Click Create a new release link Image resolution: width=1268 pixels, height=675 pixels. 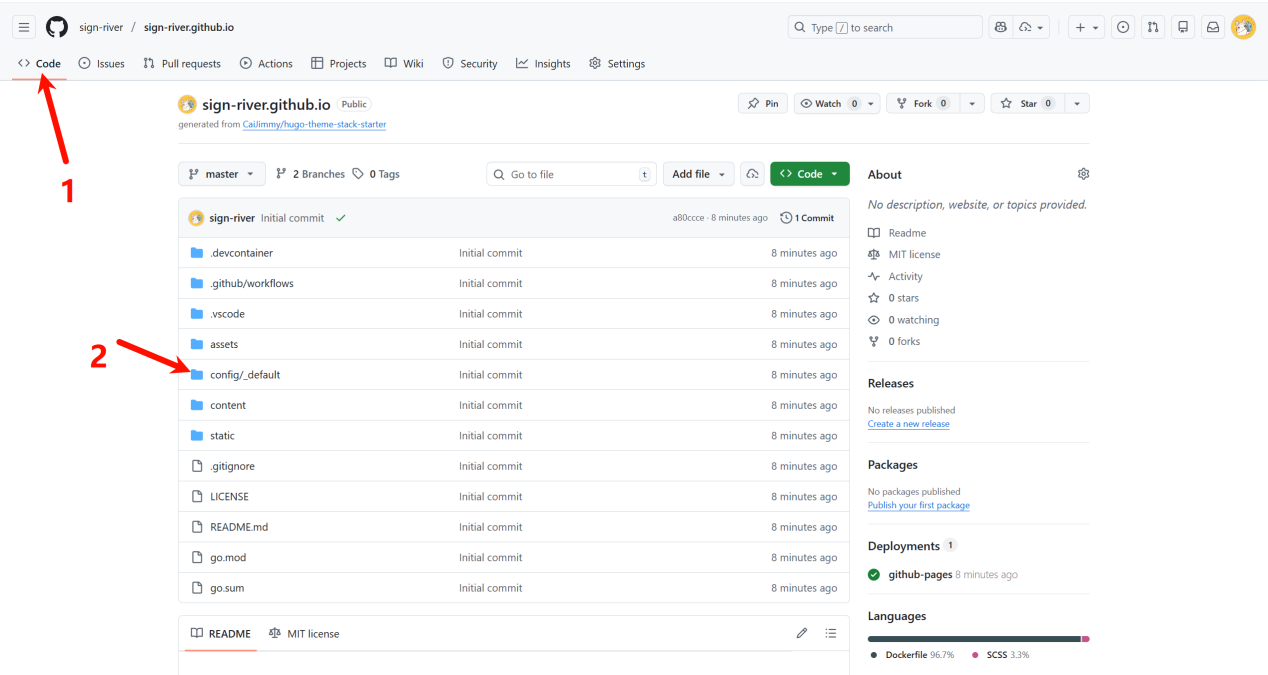point(909,424)
